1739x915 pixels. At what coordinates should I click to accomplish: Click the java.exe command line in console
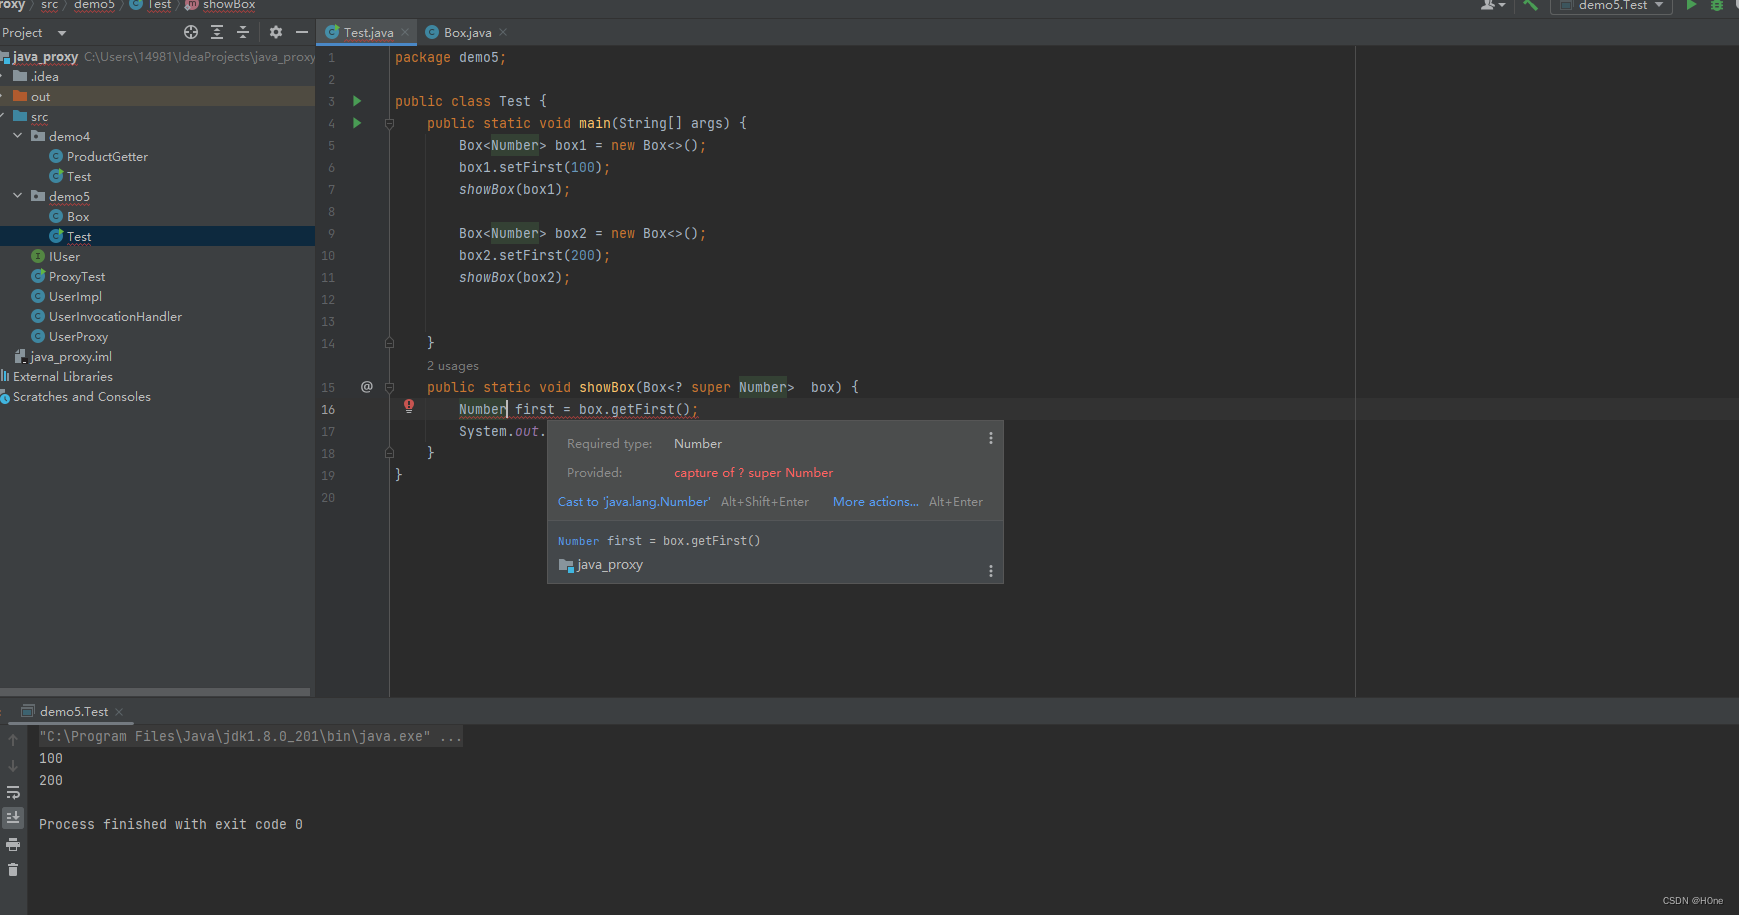tap(250, 736)
